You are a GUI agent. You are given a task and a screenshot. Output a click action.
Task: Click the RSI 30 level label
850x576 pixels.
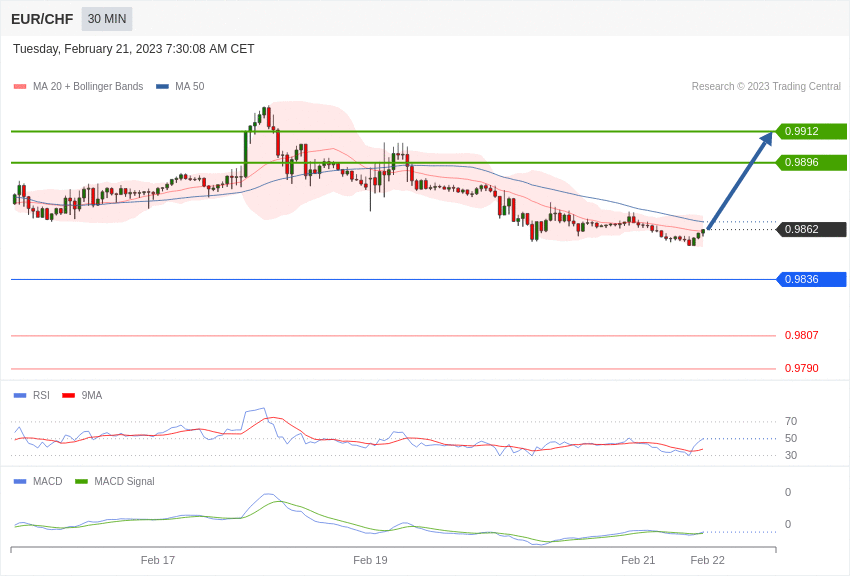click(x=791, y=456)
